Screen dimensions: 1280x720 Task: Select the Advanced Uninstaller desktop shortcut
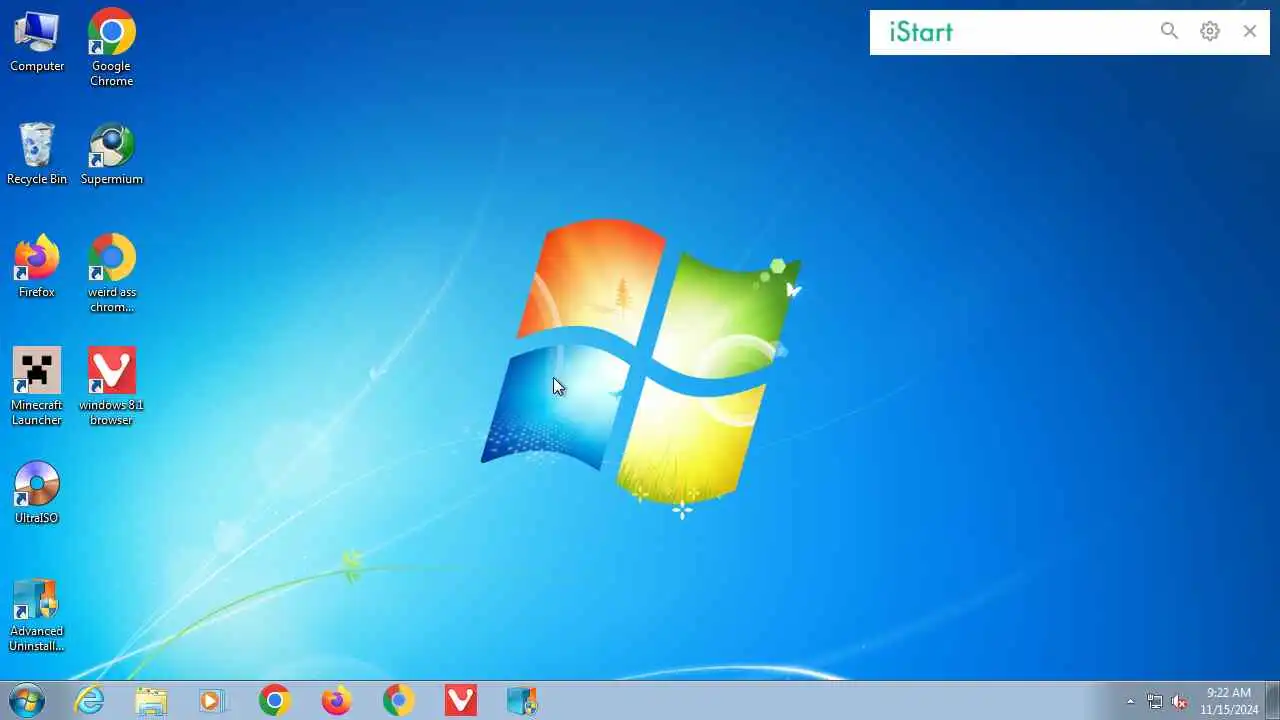click(x=37, y=613)
